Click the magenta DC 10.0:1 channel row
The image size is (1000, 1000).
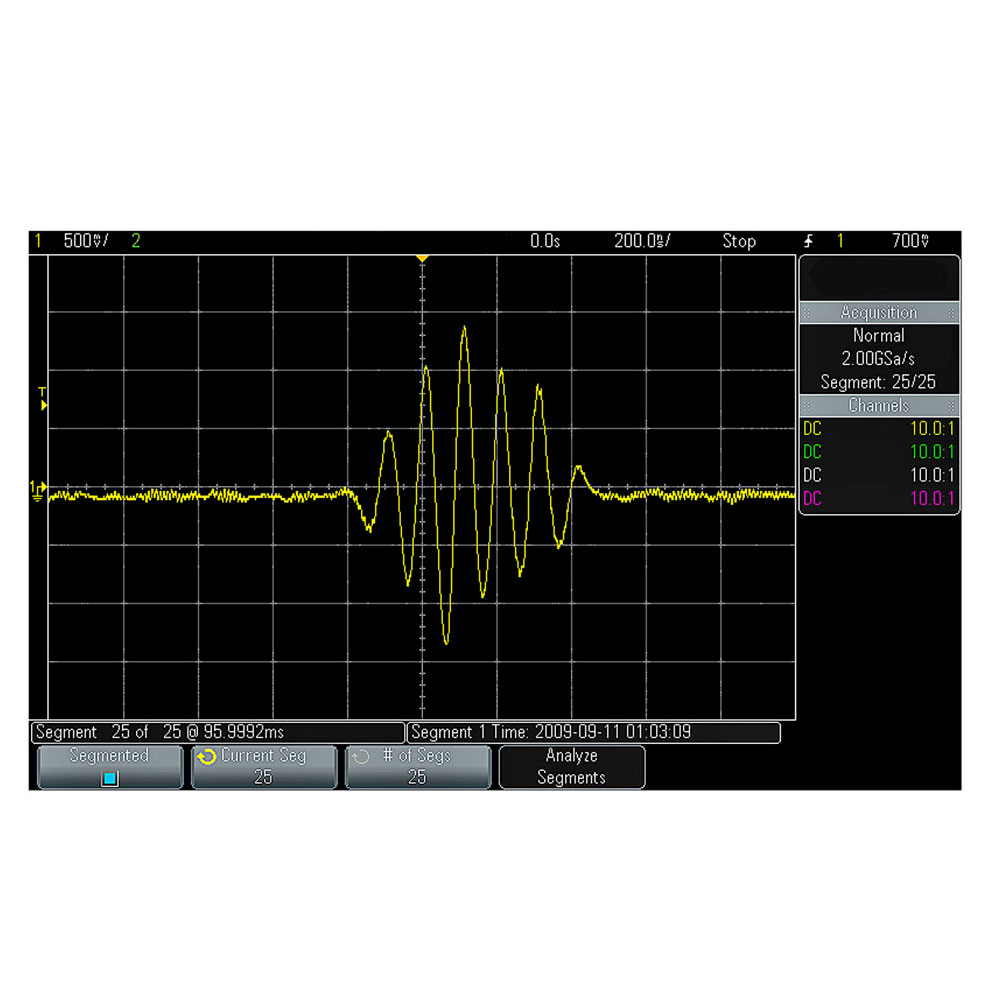point(879,499)
